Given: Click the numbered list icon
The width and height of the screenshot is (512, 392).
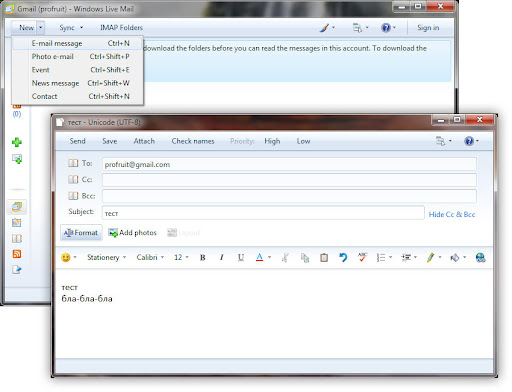Looking at the screenshot, I should coord(381,257).
